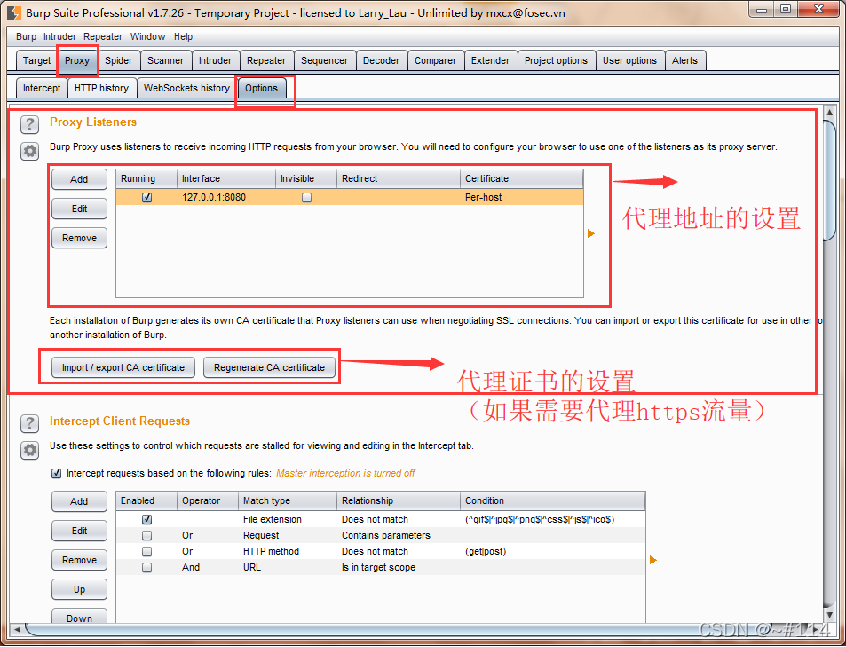
Task: Click Regenerate CA certificate button
Action: 269,368
